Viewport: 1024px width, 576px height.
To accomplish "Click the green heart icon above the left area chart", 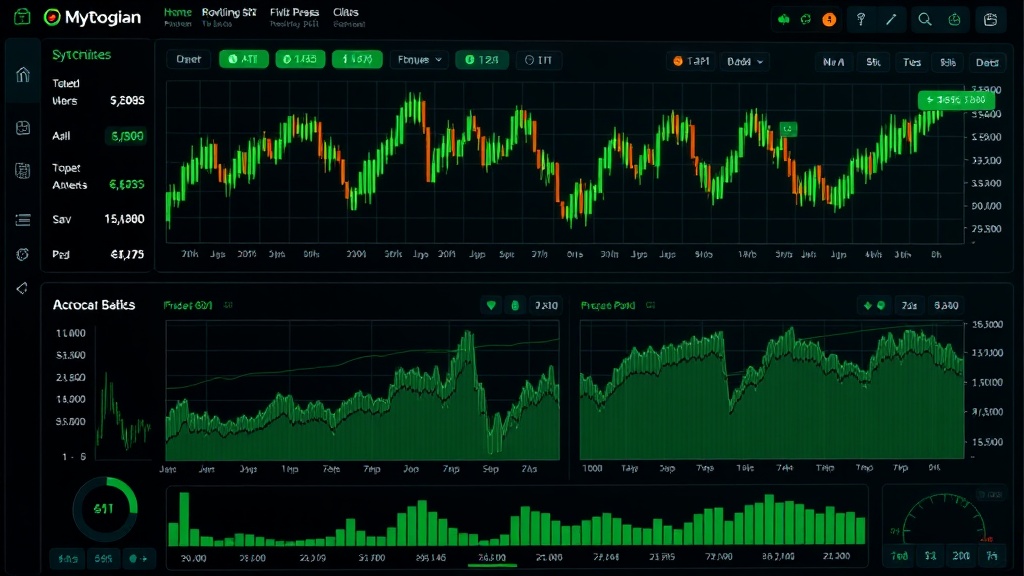I will pyautogui.click(x=491, y=305).
